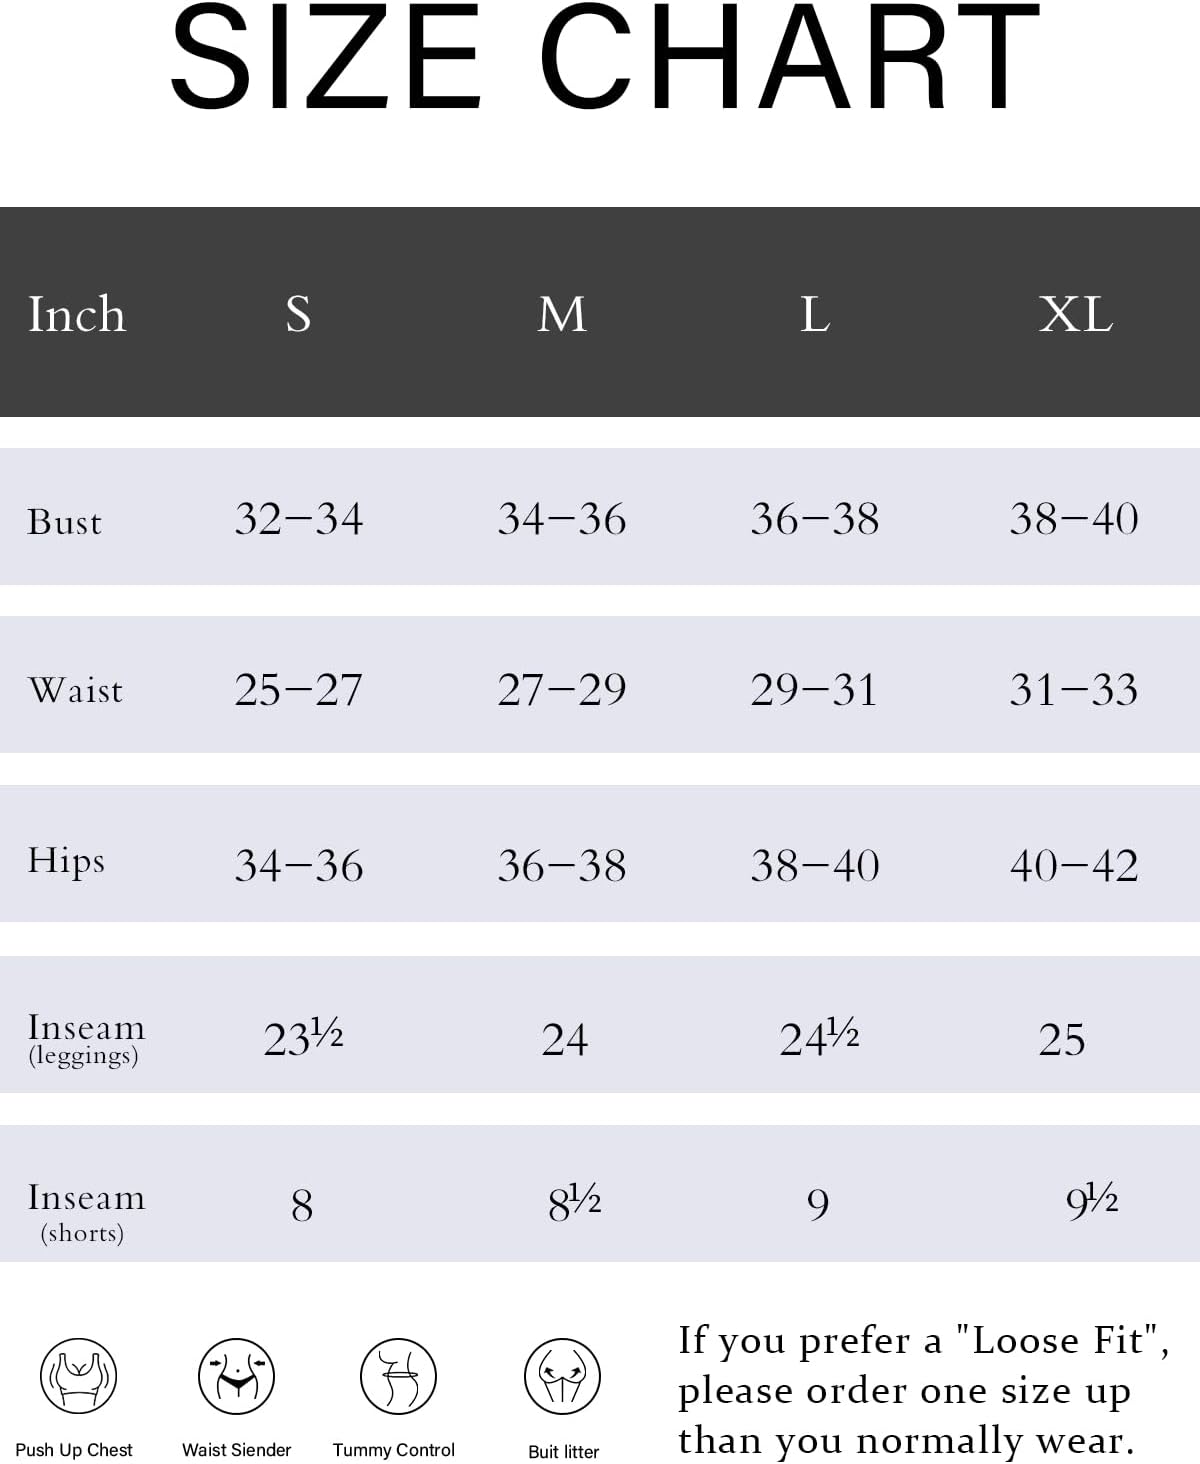
Task: Click the SIZE CHART title
Action: (605, 57)
